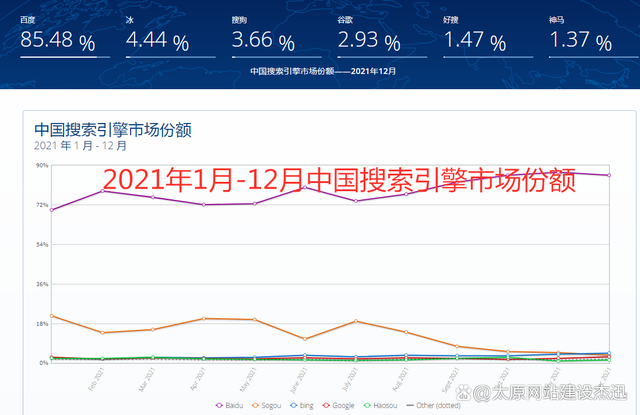Screen dimensions: 640x415
Task: Click the Feb 2021 x-axis label
Action: click(x=96, y=379)
